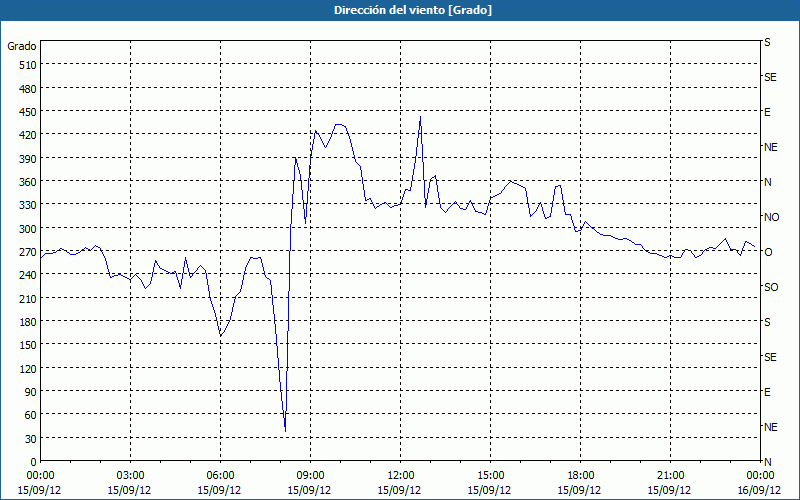Select the 'N' compass label at the 360 gridline
Screen dimensions: 800x500
tap(767, 182)
